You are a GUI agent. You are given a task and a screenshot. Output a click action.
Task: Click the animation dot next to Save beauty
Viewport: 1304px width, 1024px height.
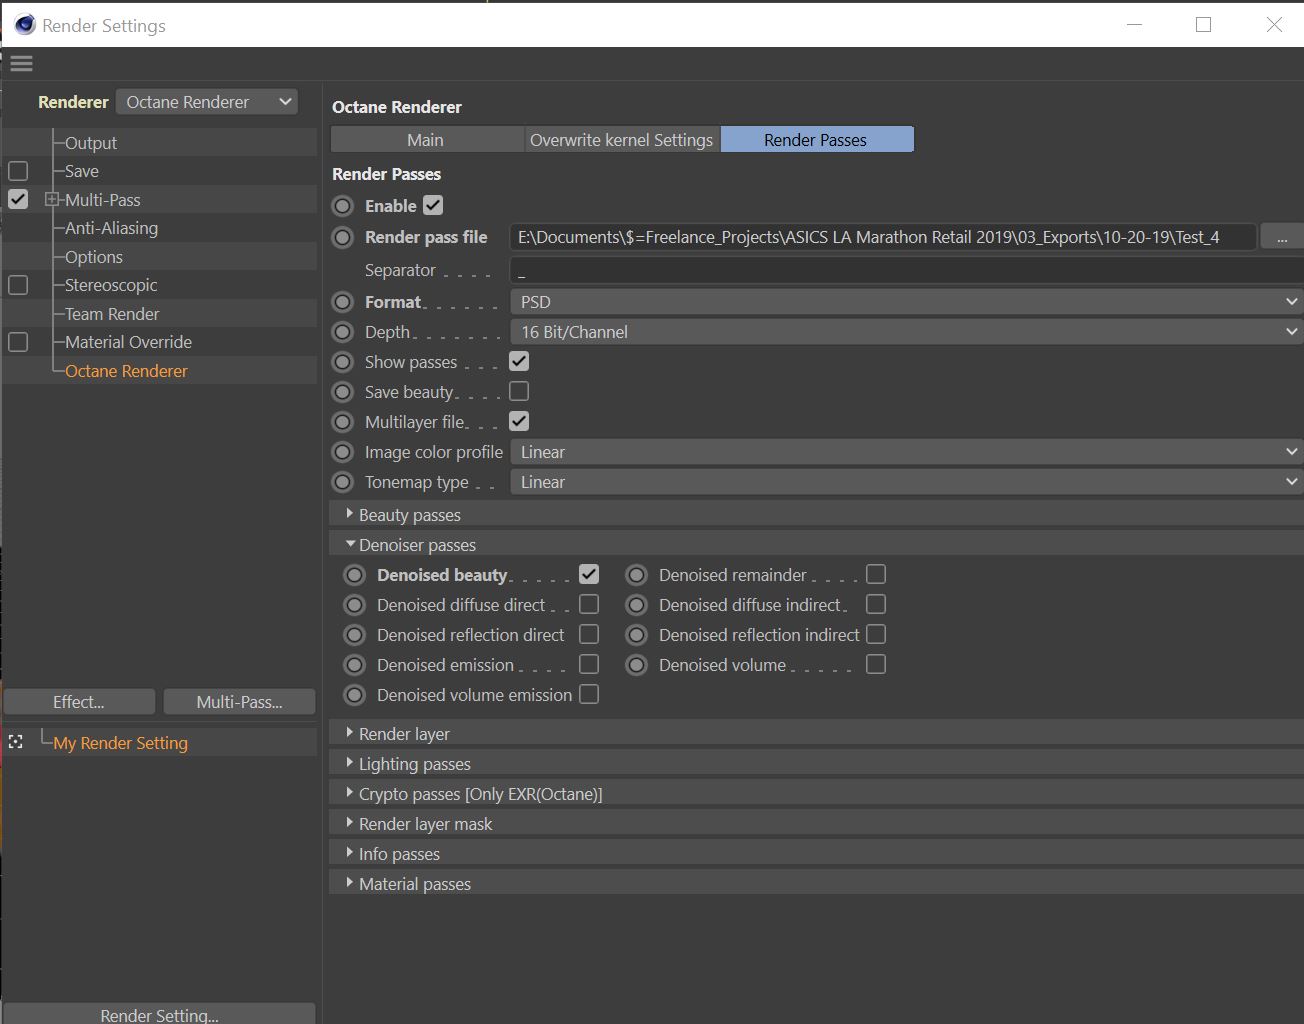click(x=343, y=392)
